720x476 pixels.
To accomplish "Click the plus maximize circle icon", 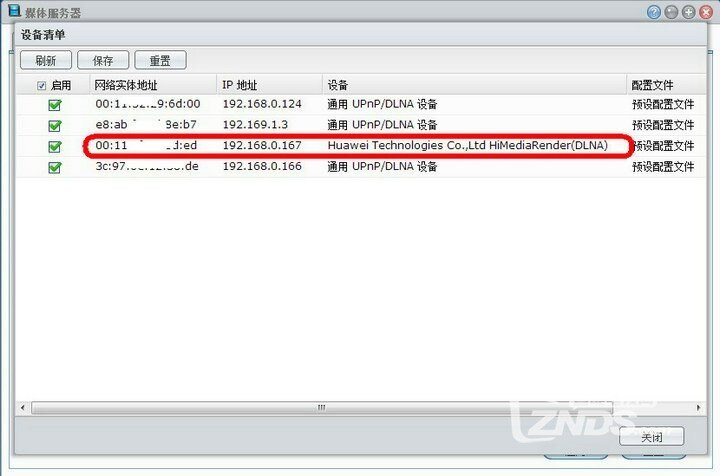I will click(688, 12).
